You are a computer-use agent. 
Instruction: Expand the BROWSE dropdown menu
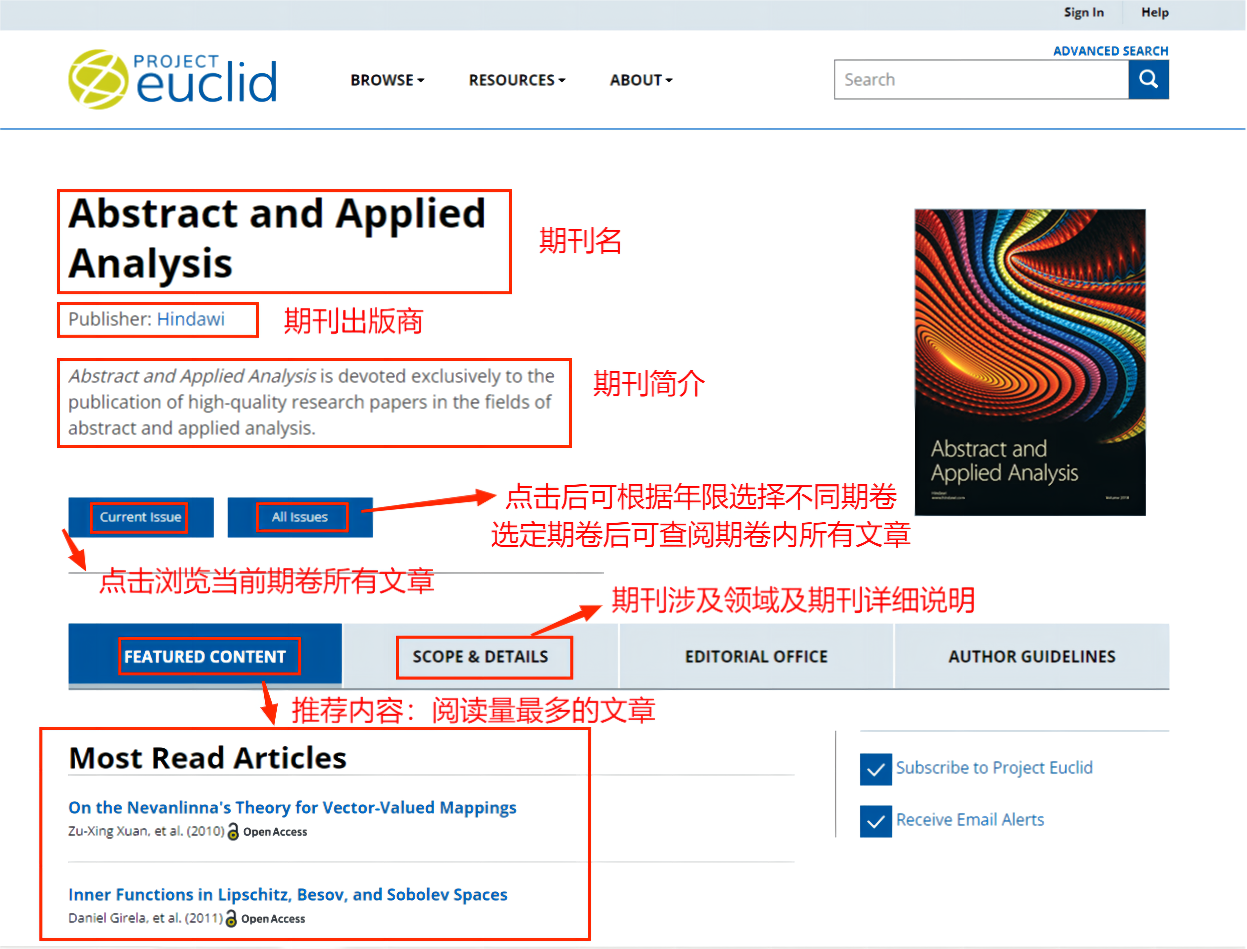coord(387,80)
